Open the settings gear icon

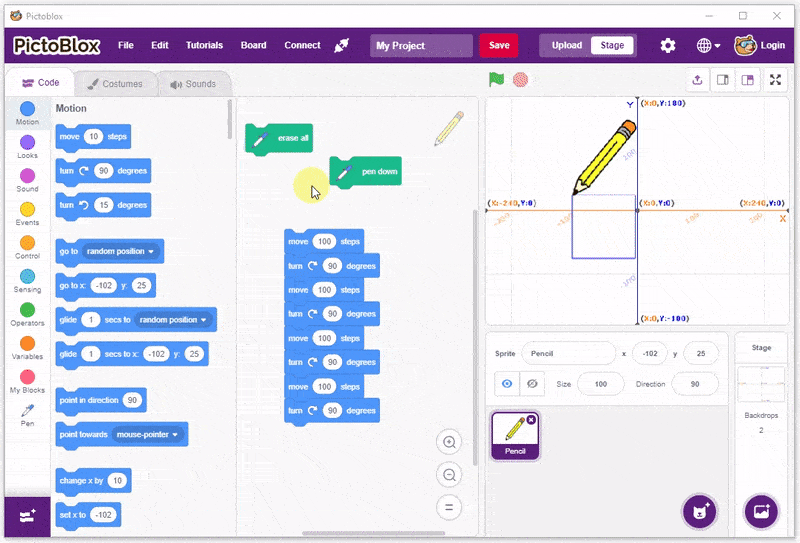click(x=668, y=45)
